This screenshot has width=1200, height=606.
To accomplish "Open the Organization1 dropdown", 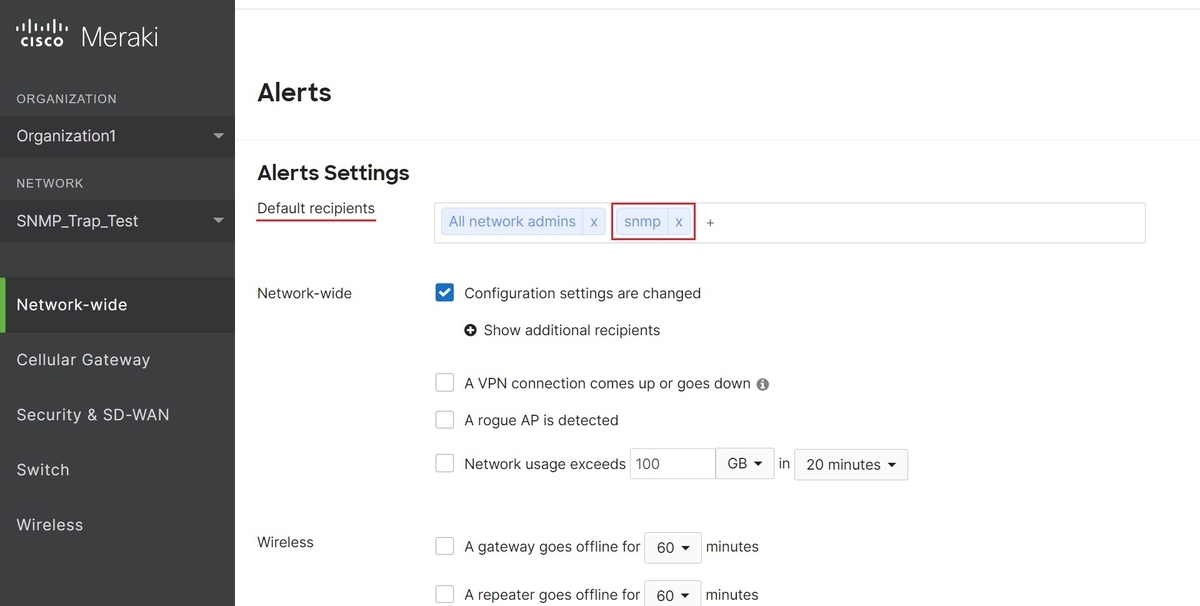I will tap(118, 136).
